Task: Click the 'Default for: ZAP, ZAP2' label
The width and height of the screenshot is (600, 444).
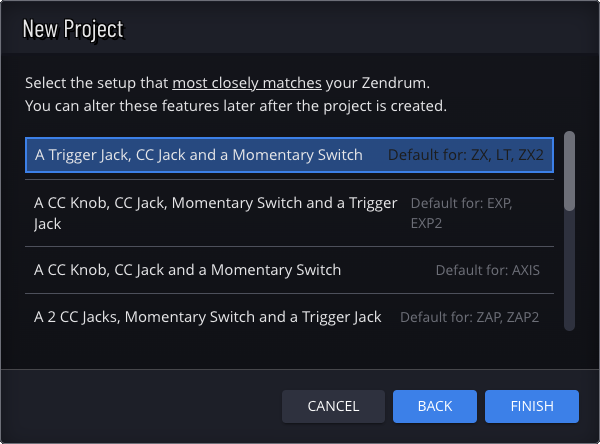Action: [x=469, y=317]
